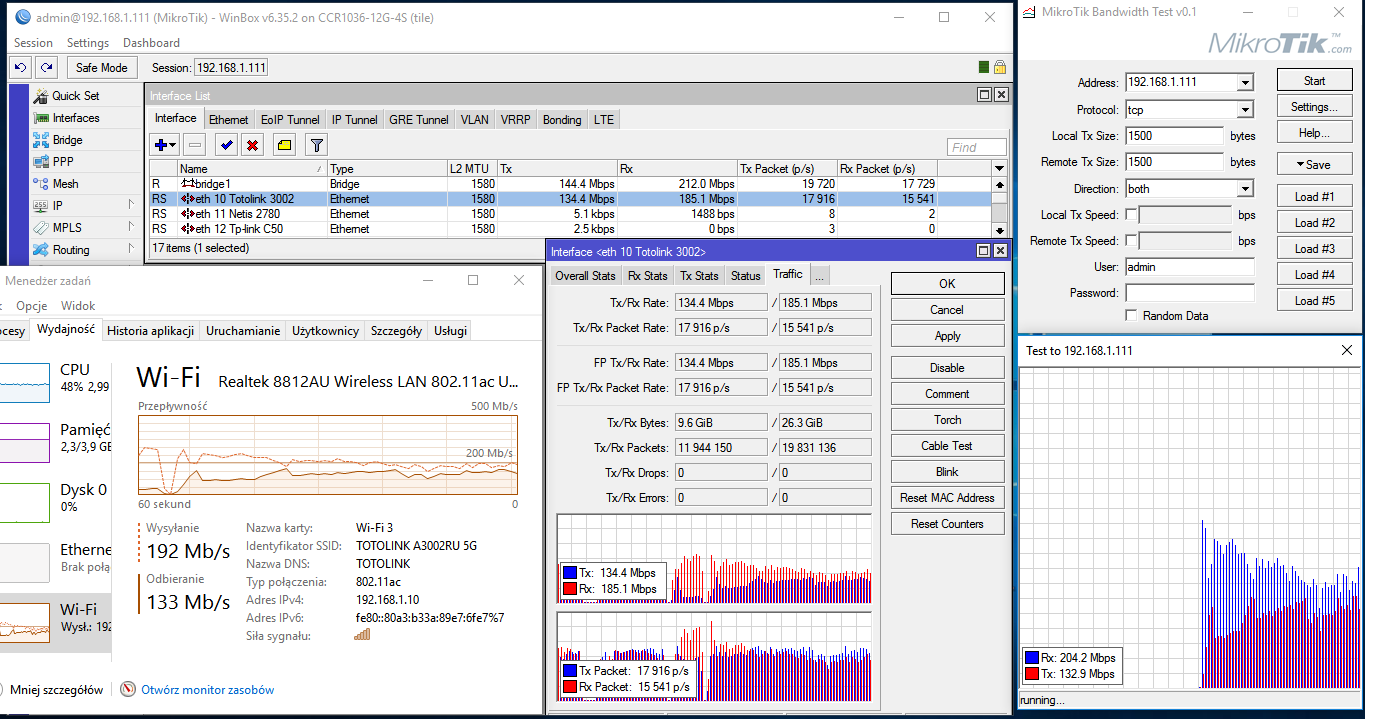This screenshot has width=1374, height=728.
Task: Click the blue checkmark Enable interface icon
Action: coord(227,145)
